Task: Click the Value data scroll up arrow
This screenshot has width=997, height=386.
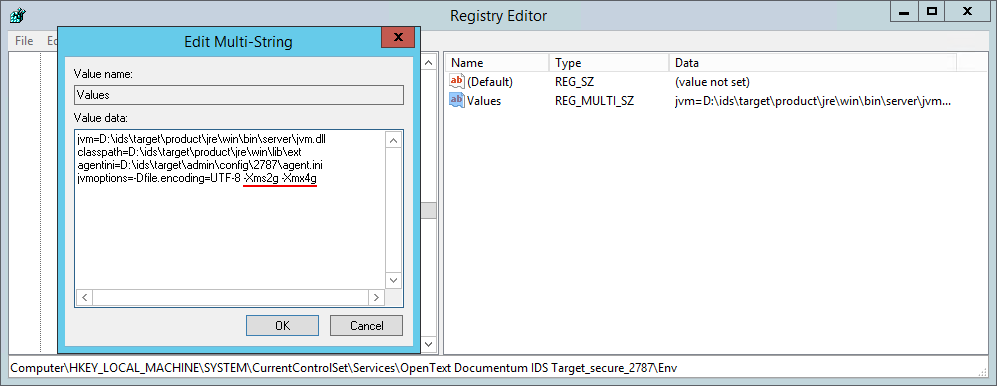Action: [394, 140]
